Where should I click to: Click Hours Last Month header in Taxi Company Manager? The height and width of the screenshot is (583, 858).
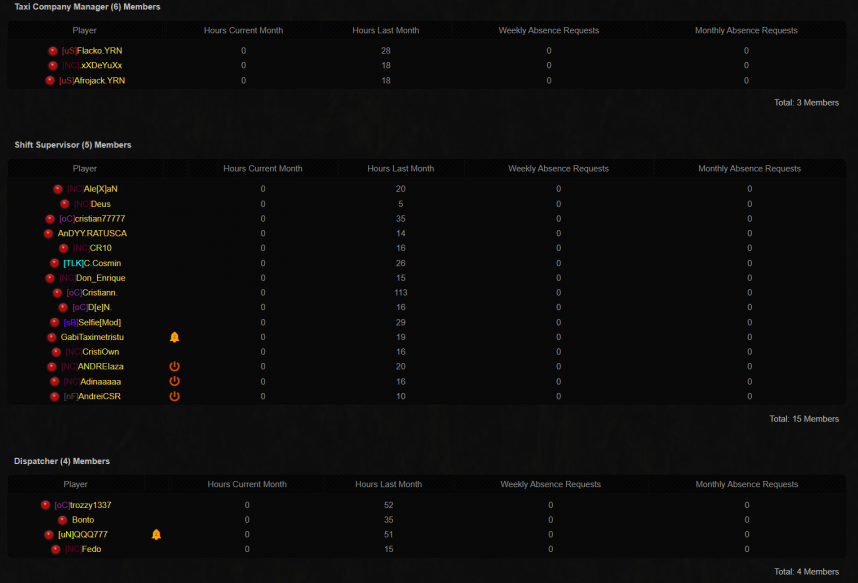[x=386, y=30]
